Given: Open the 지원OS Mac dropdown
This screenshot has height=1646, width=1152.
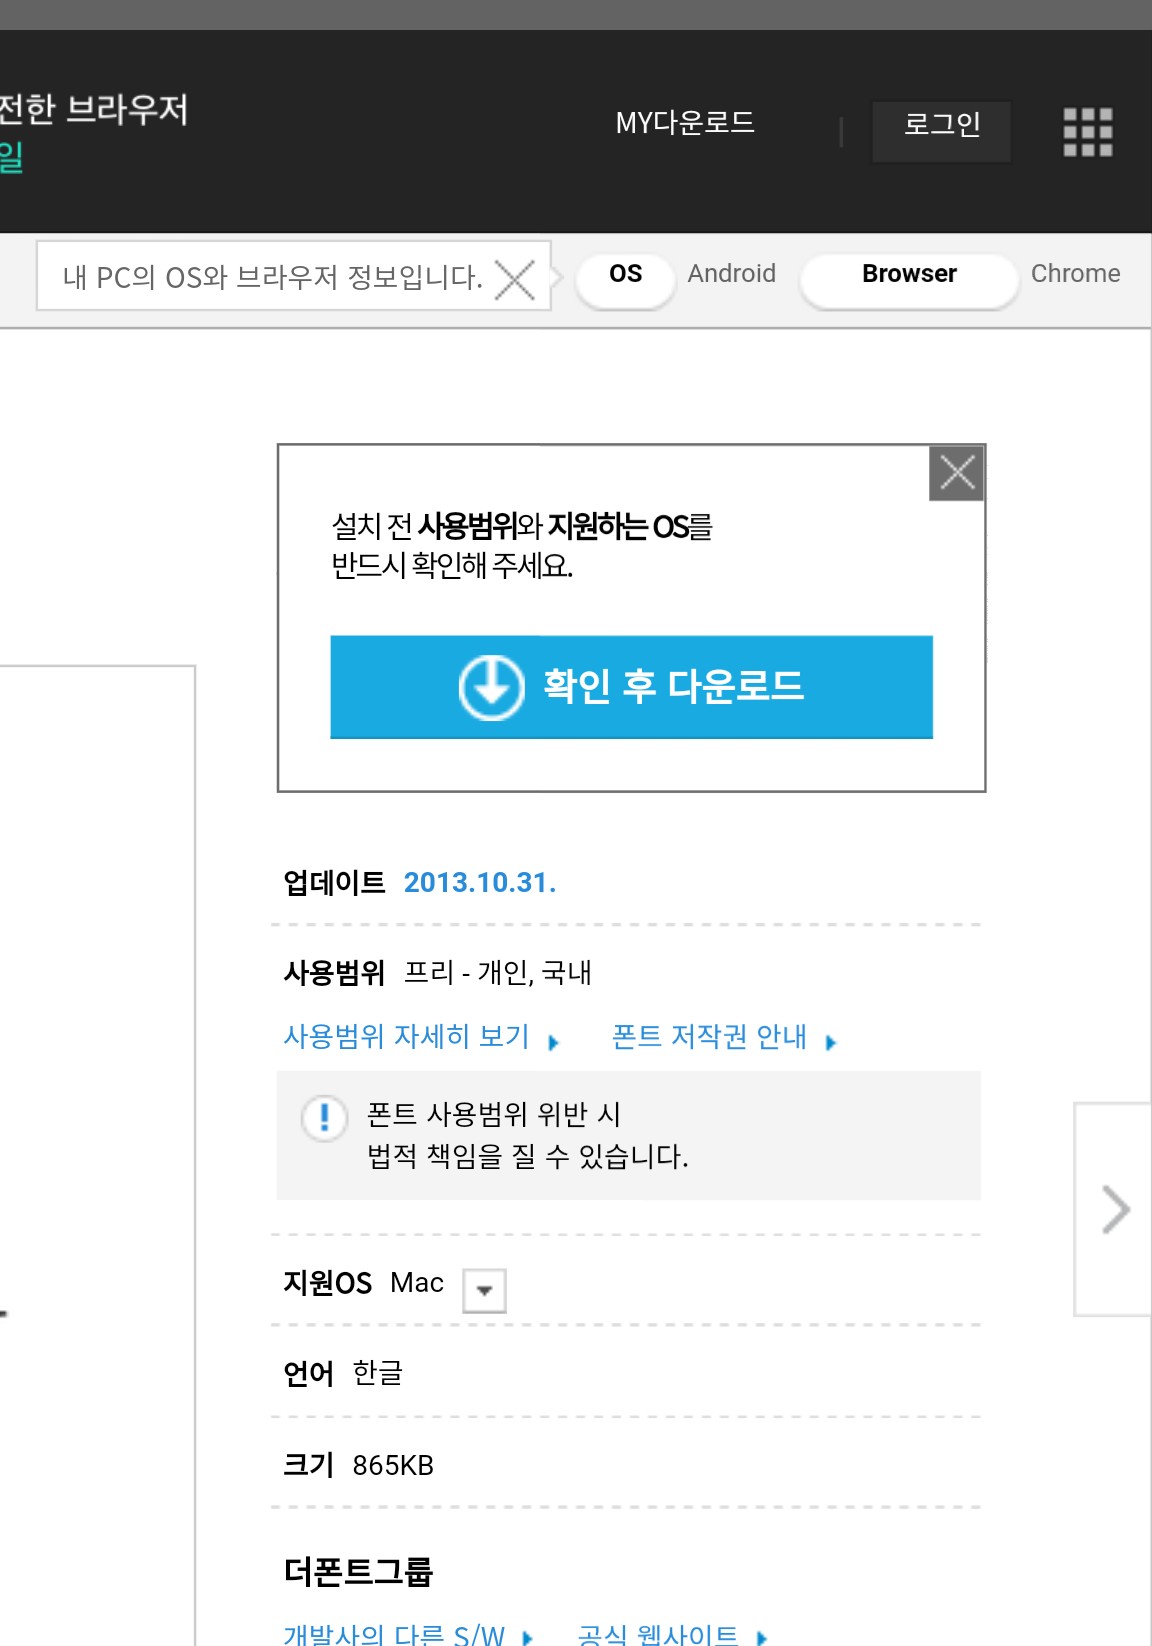Looking at the screenshot, I should coord(485,1290).
